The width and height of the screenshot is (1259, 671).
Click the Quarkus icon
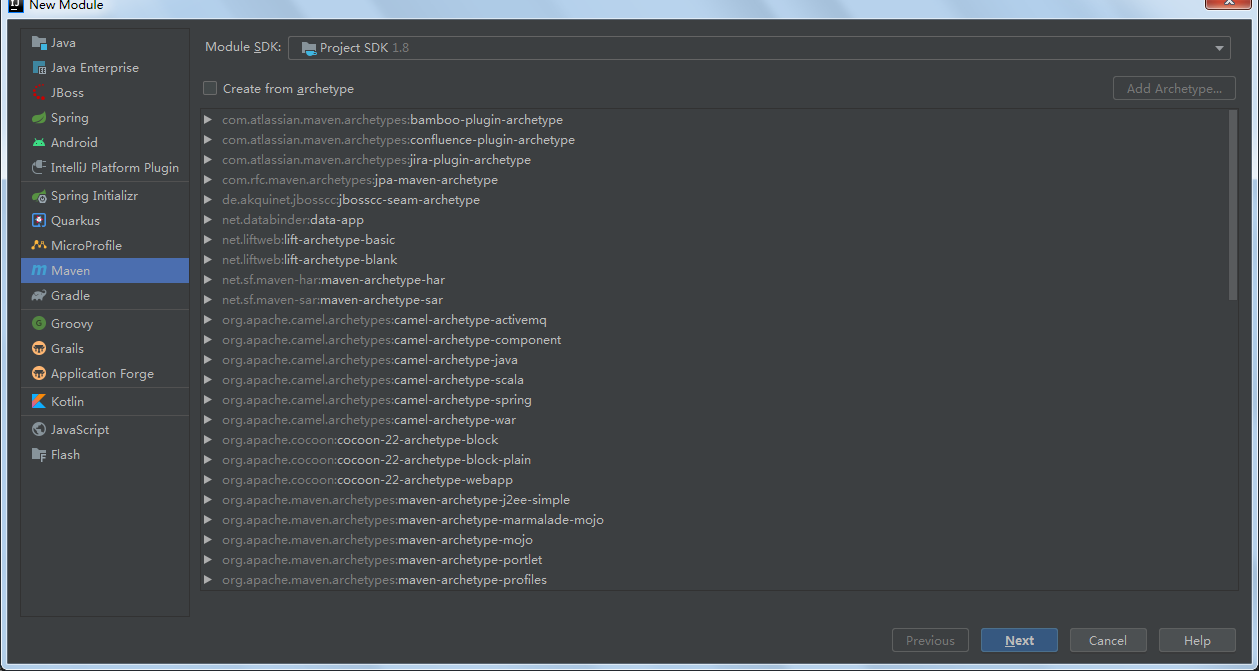(x=39, y=221)
